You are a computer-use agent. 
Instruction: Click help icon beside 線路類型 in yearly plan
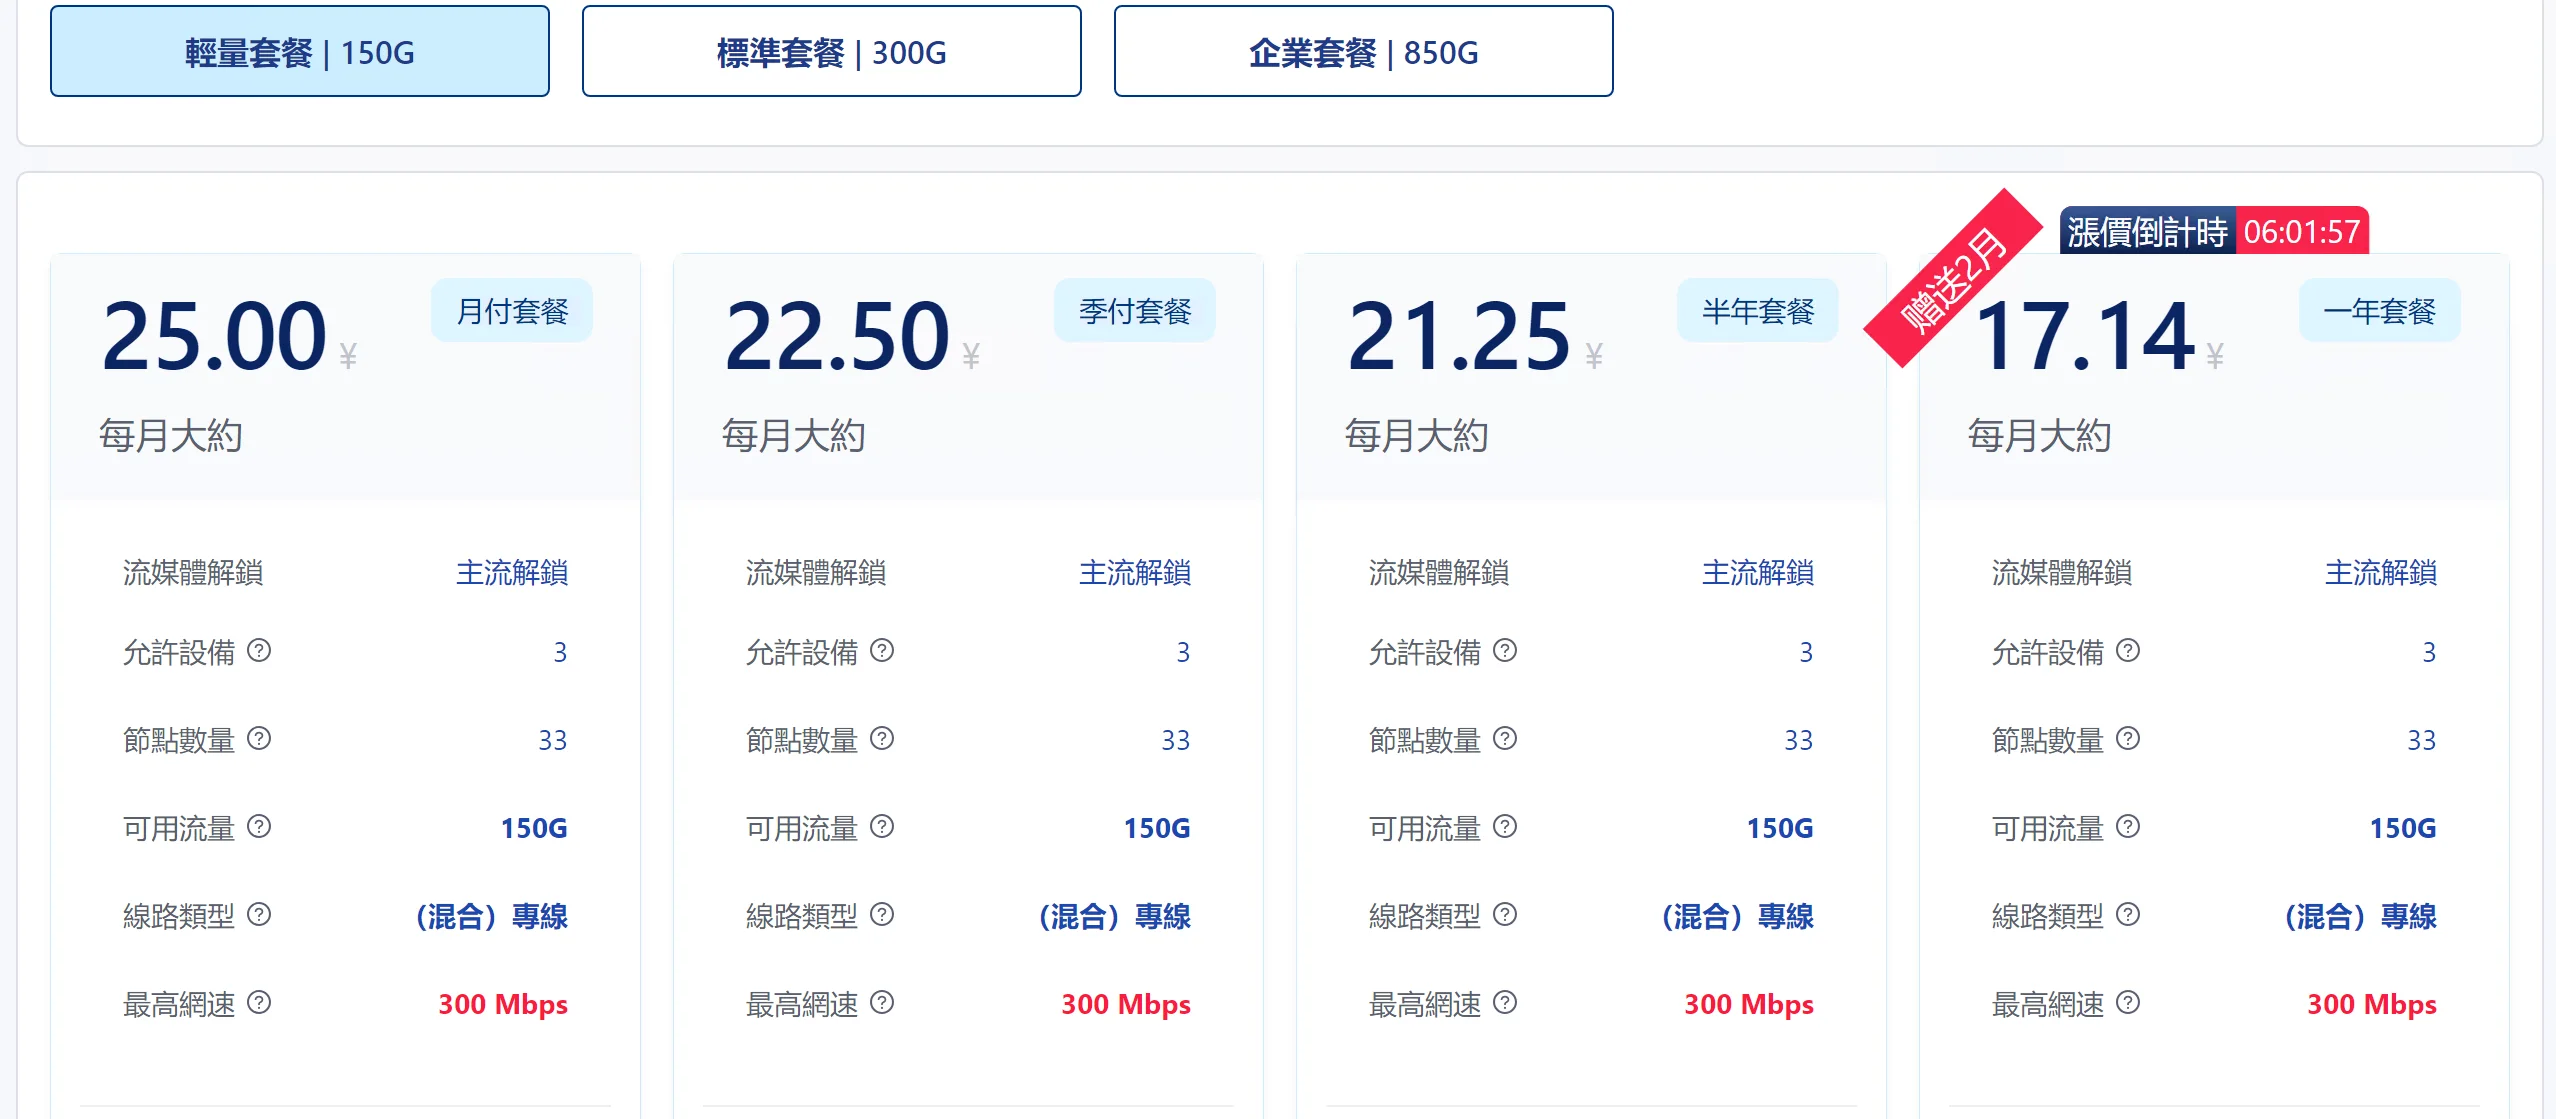pyautogui.click(x=2128, y=915)
